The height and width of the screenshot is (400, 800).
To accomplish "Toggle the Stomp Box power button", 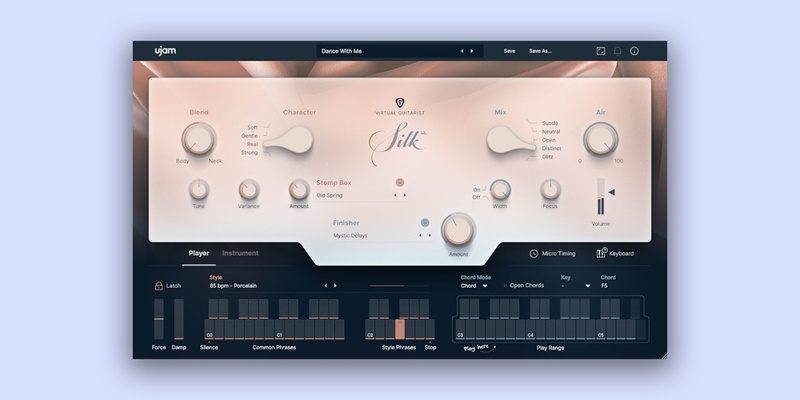I will pos(400,182).
